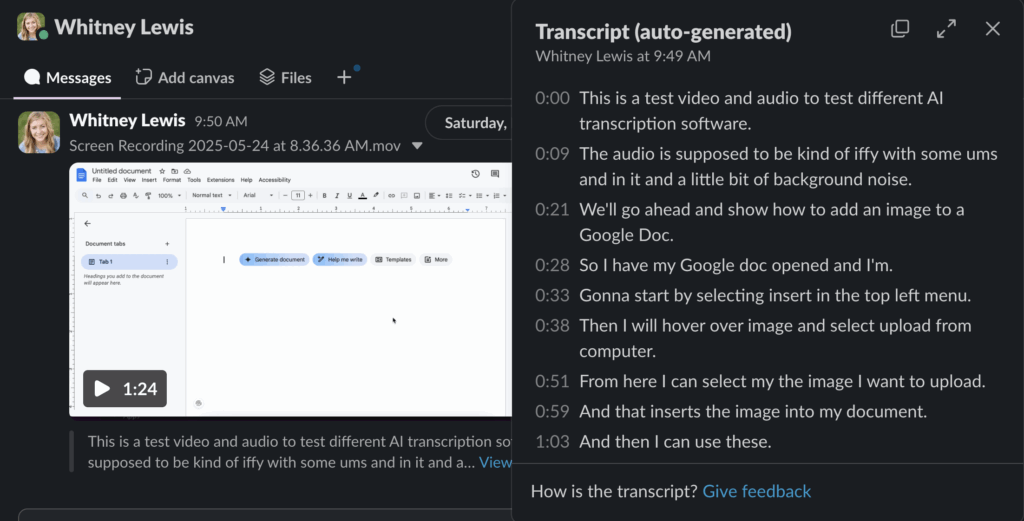Click Google Docs icon in video preview
The image size is (1024, 521).
82,174
